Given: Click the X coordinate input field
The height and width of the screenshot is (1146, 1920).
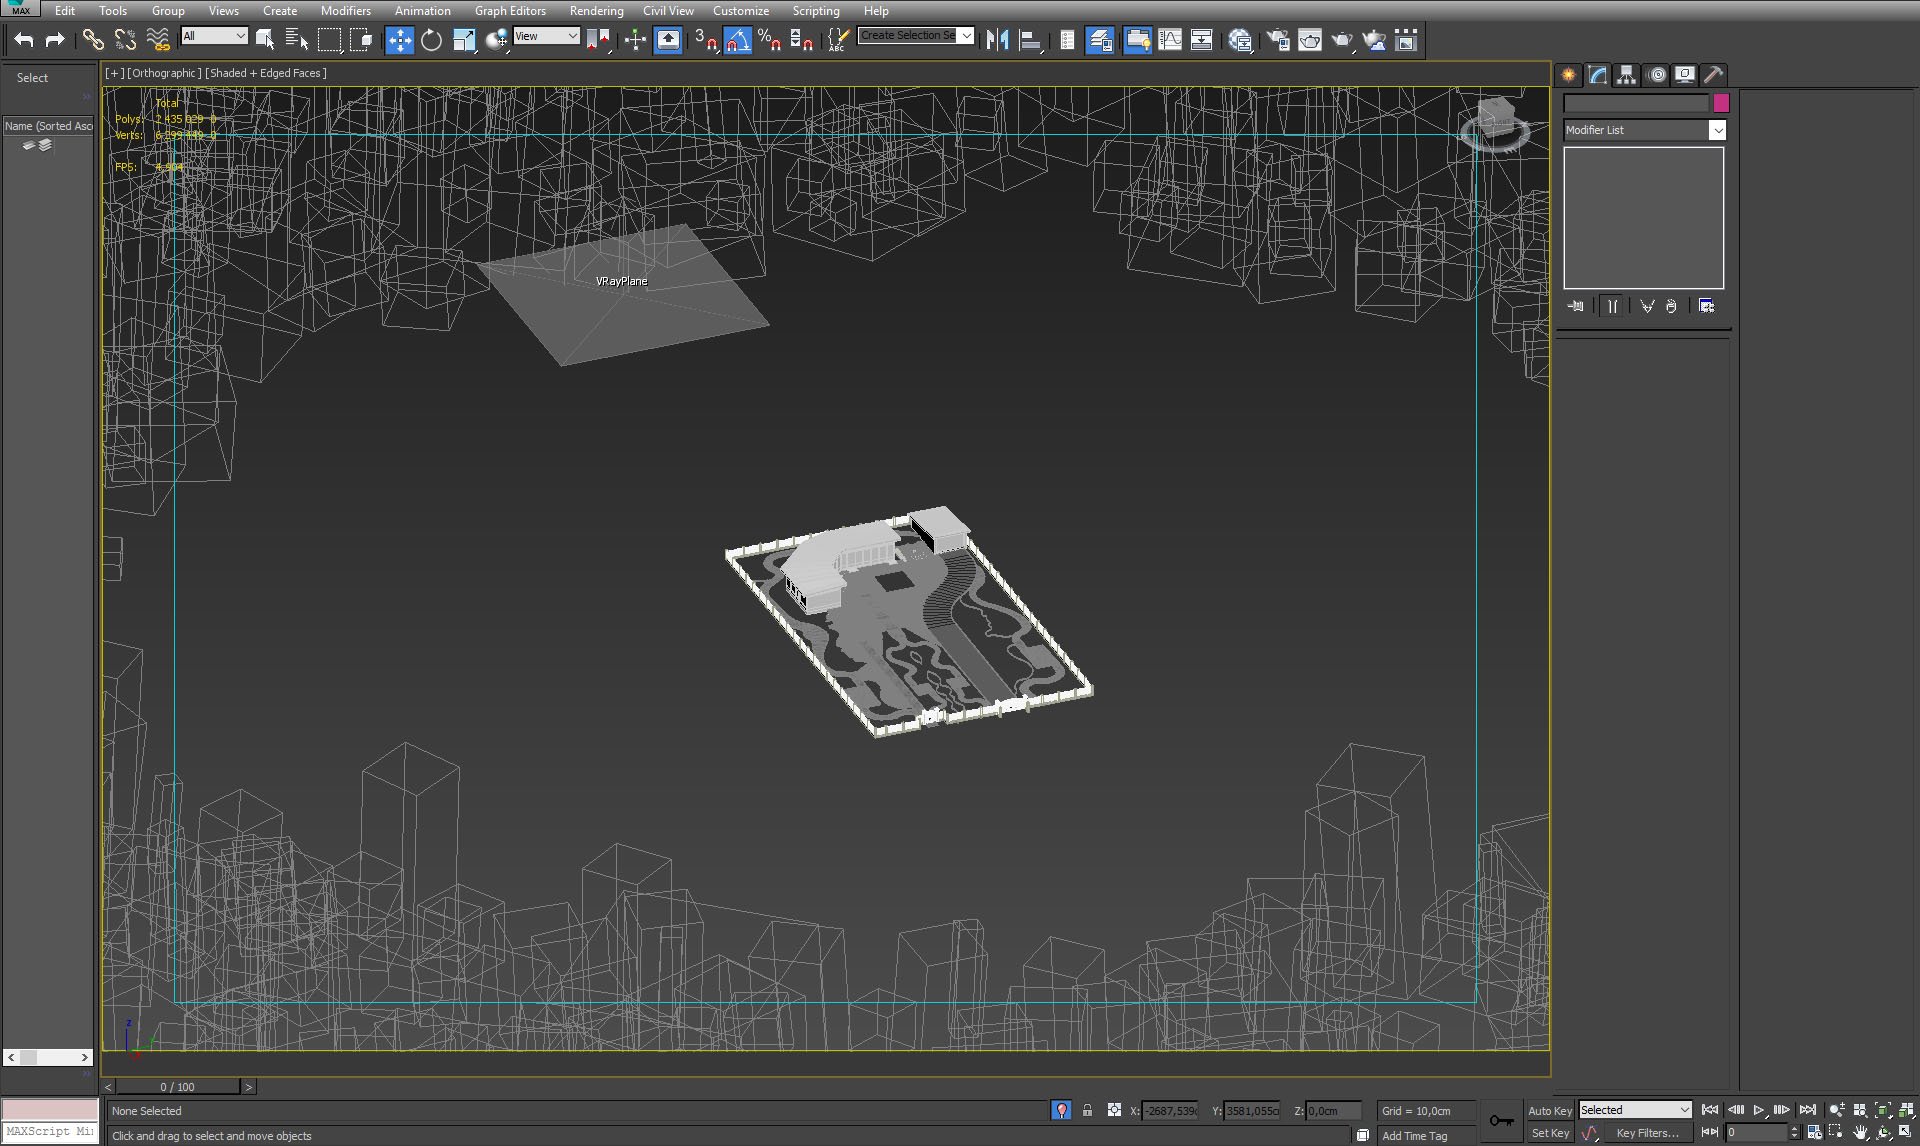Looking at the screenshot, I should coord(1170,1111).
